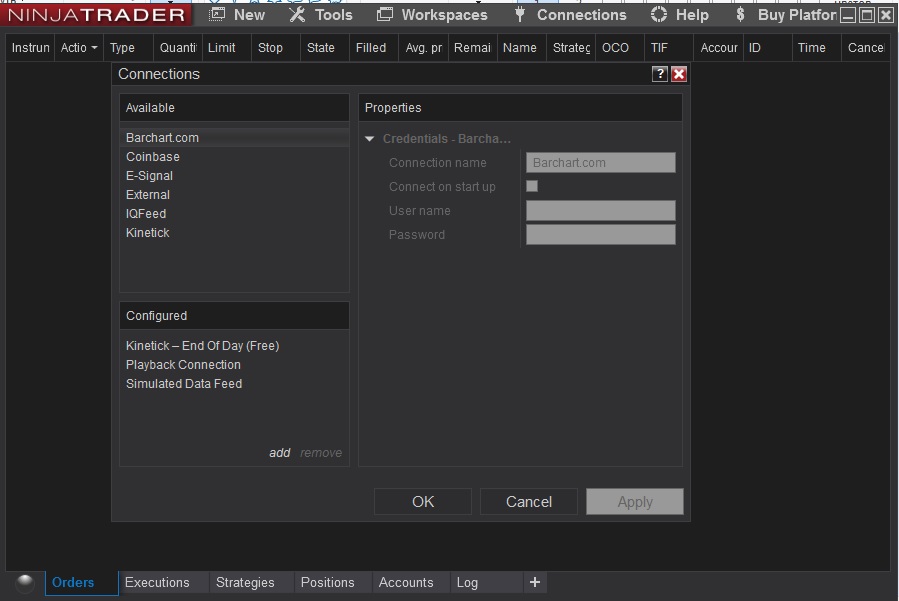The height and width of the screenshot is (601, 899).
Task: Select IQFeed in Available list
Action: [x=234, y=213]
